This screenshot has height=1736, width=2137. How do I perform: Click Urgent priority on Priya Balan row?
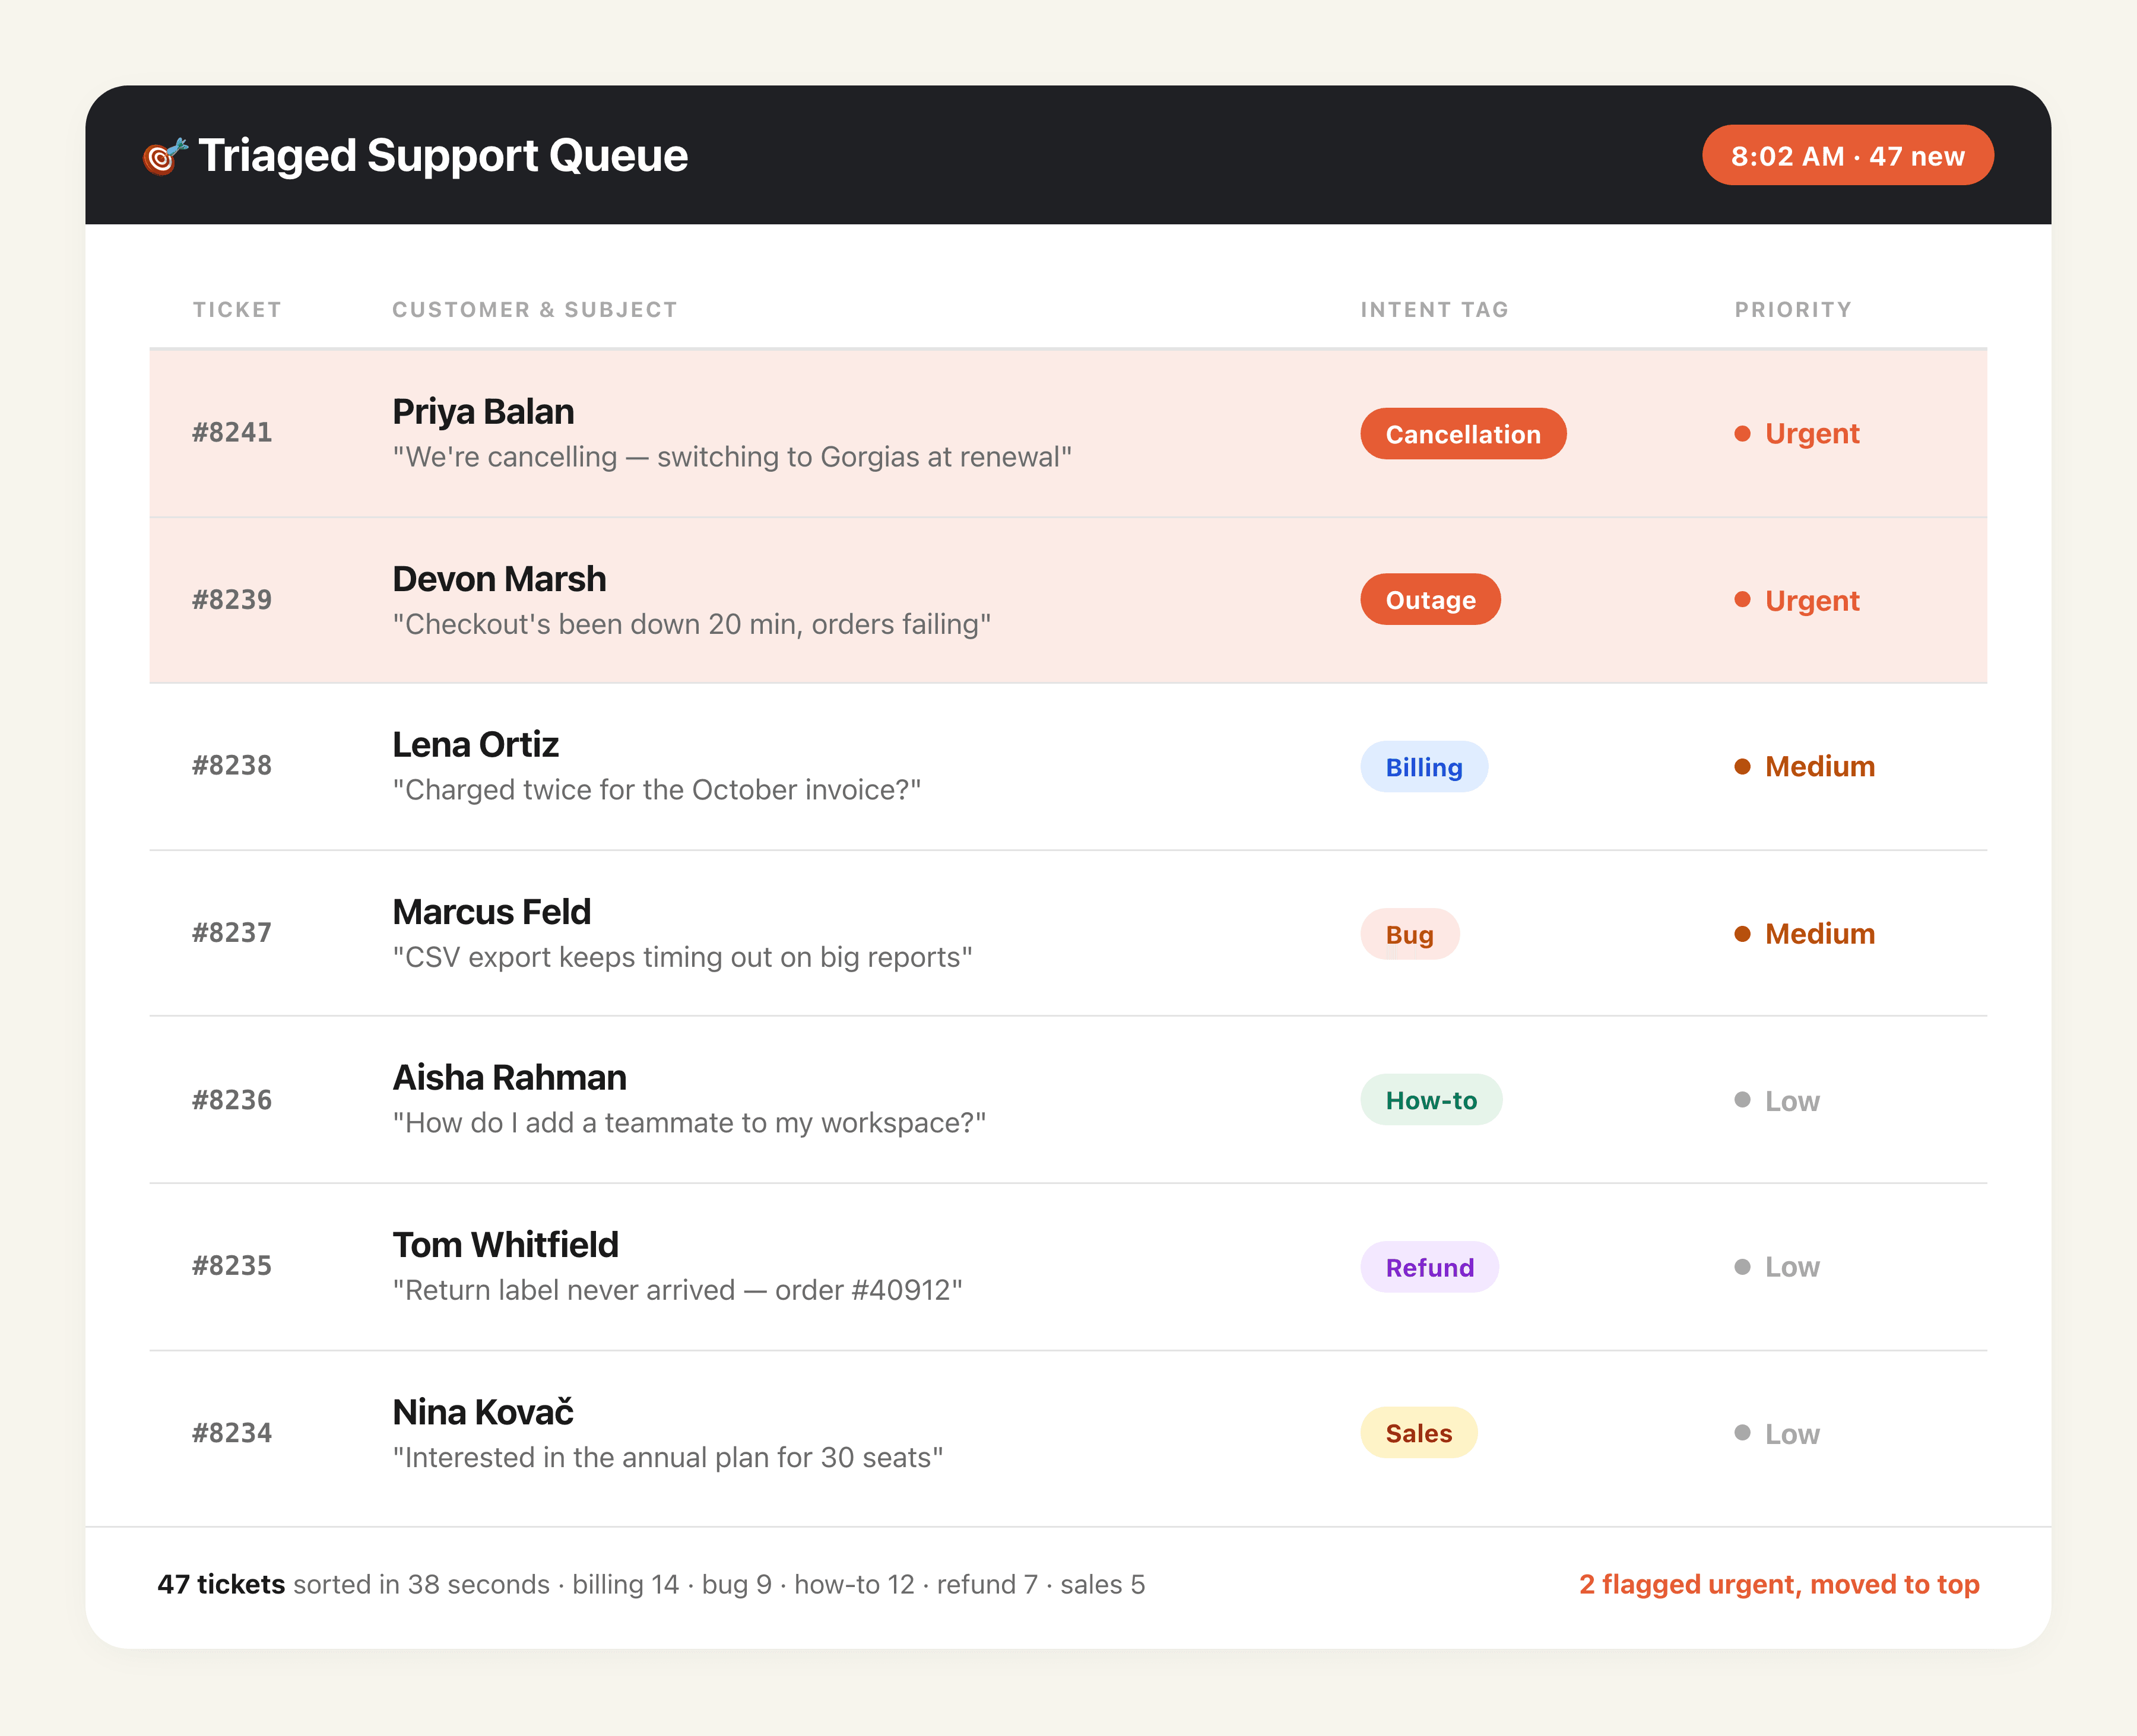tap(1797, 433)
